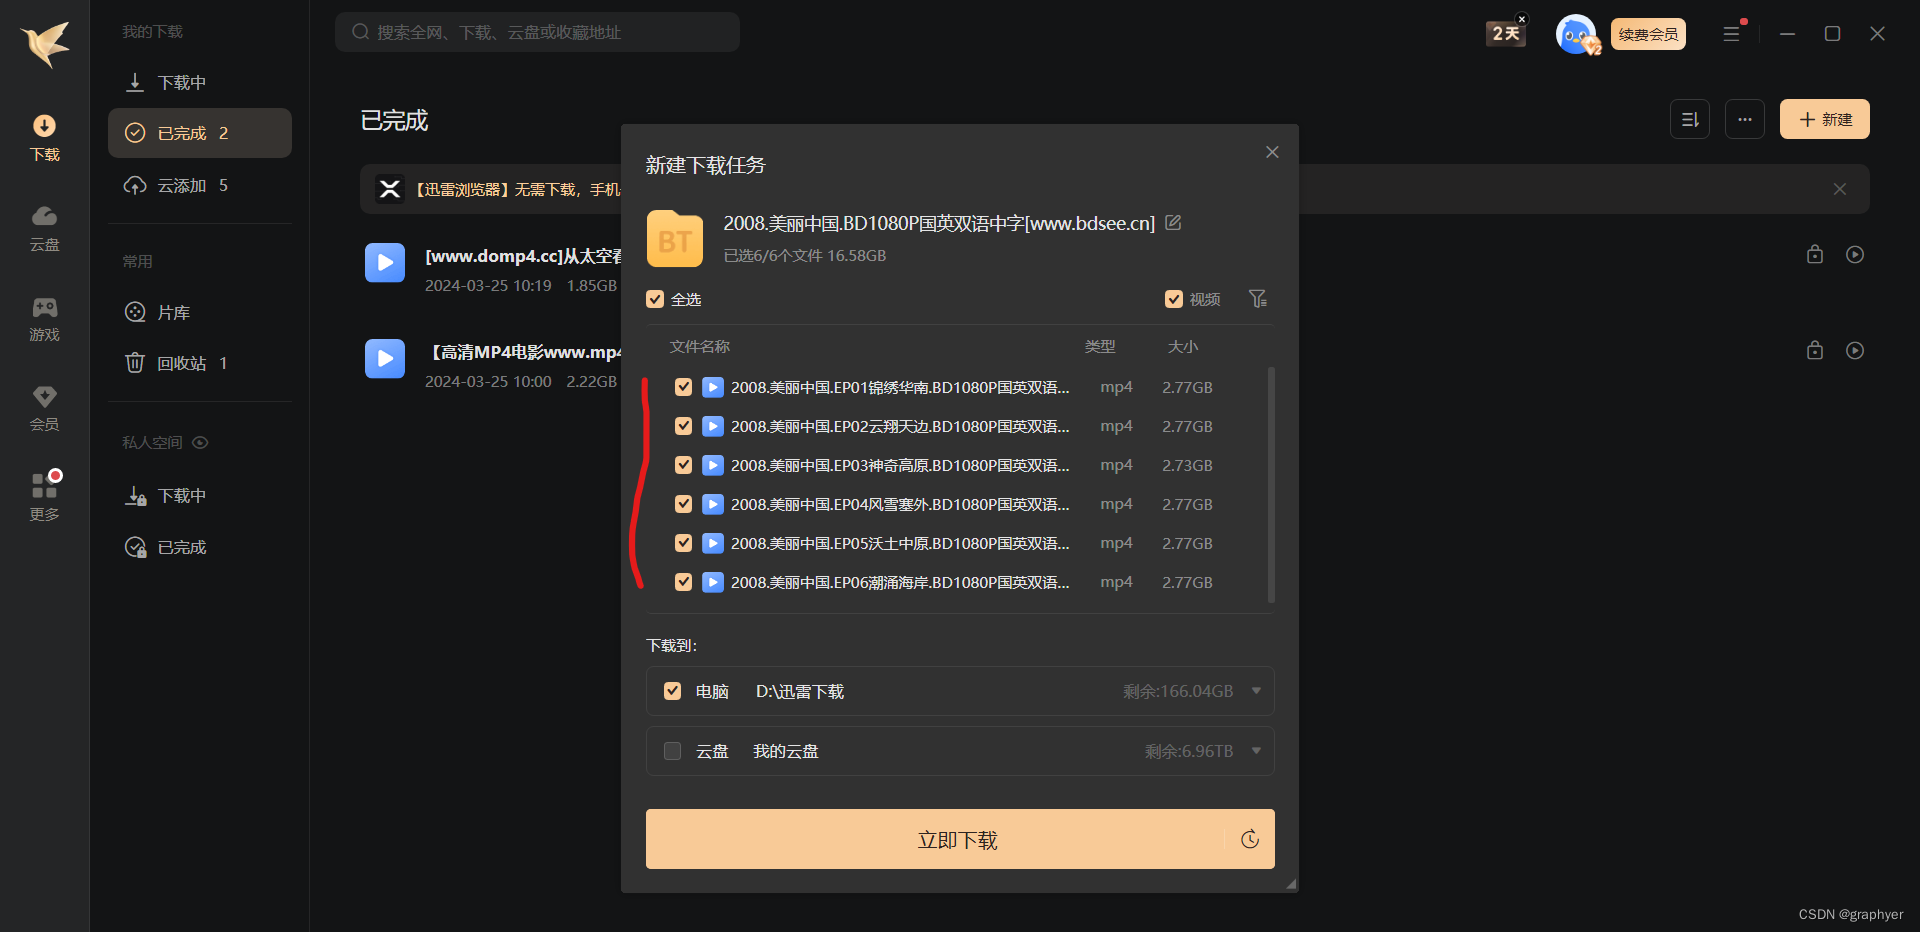Uncheck EP02云翔天边 file

pyautogui.click(x=683, y=426)
